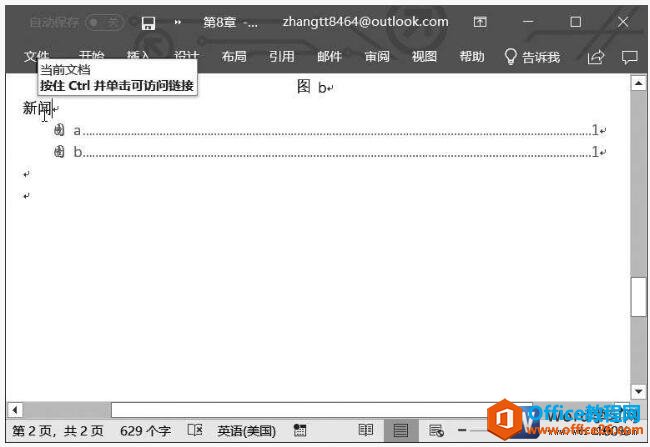Follow the 图 b table of figures entry
Viewport: 650px width, 447px height.
tap(330, 152)
